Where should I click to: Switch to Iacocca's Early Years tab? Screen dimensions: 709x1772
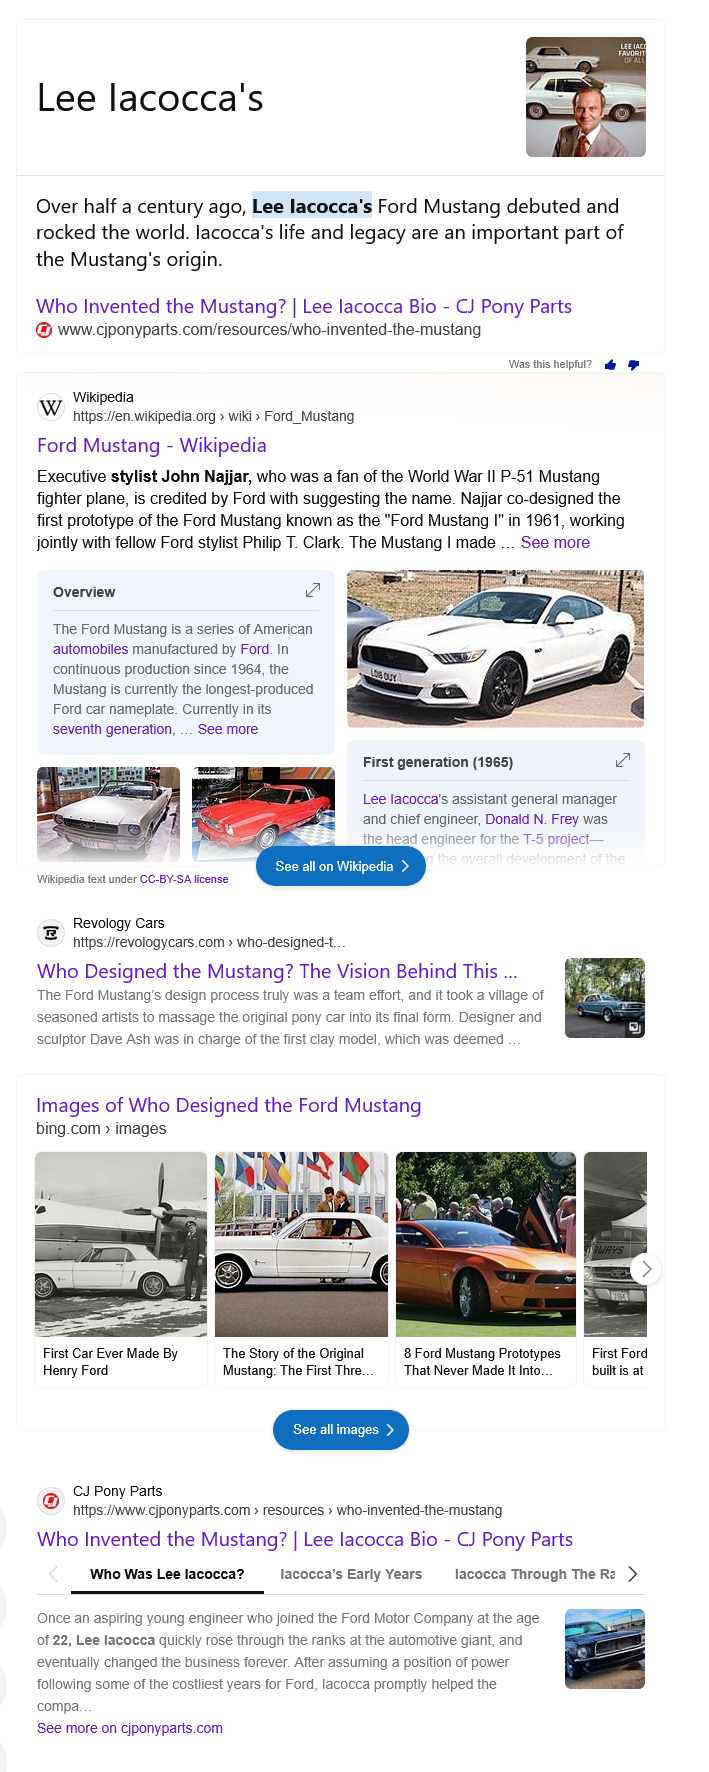click(x=351, y=1574)
